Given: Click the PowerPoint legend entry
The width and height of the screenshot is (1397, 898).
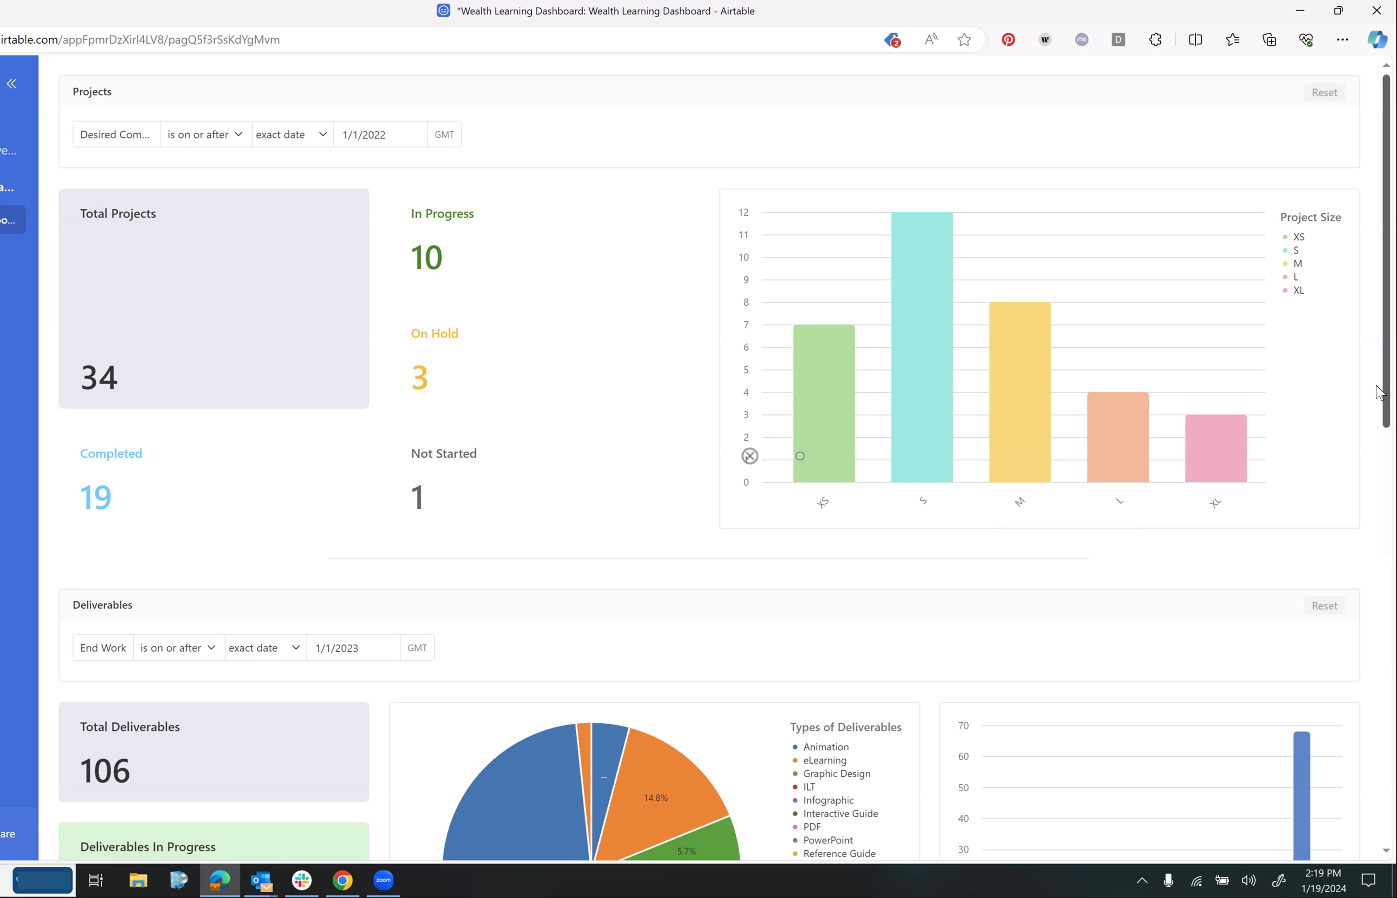Looking at the screenshot, I should click(823, 840).
